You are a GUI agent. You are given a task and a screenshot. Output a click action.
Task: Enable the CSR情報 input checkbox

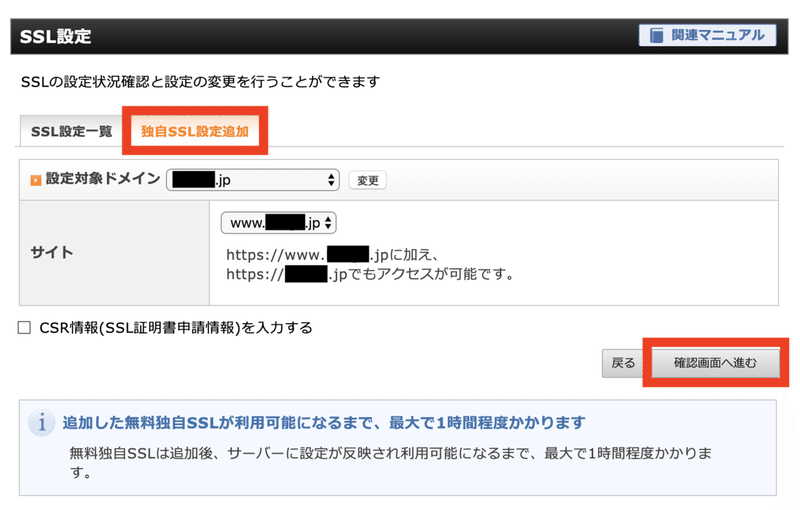(x=24, y=327)
